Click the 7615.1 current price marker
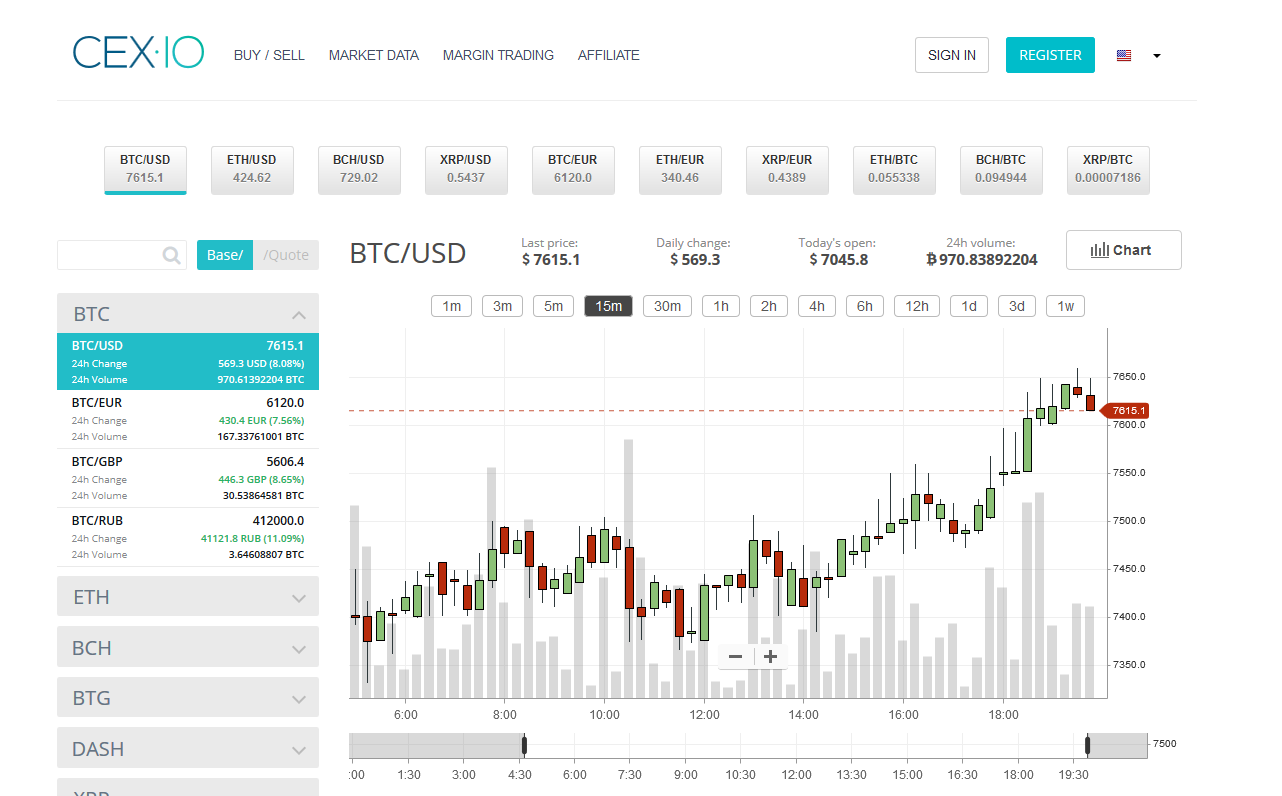 coord(1126,411)
